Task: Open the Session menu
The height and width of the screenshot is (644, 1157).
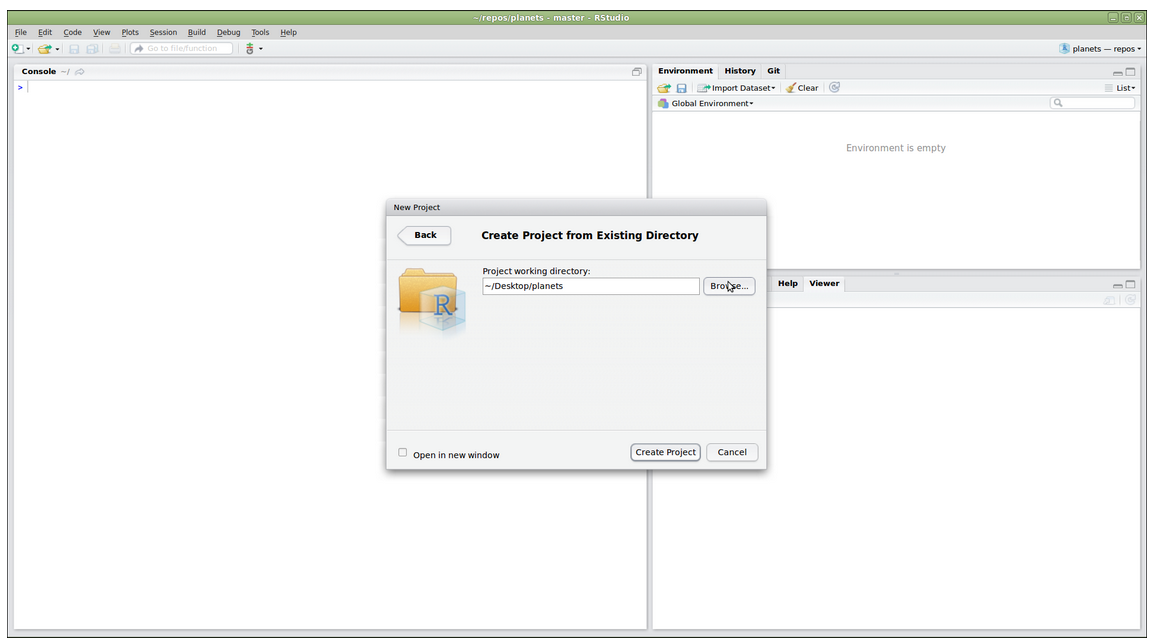Action: tap(163, 32)
